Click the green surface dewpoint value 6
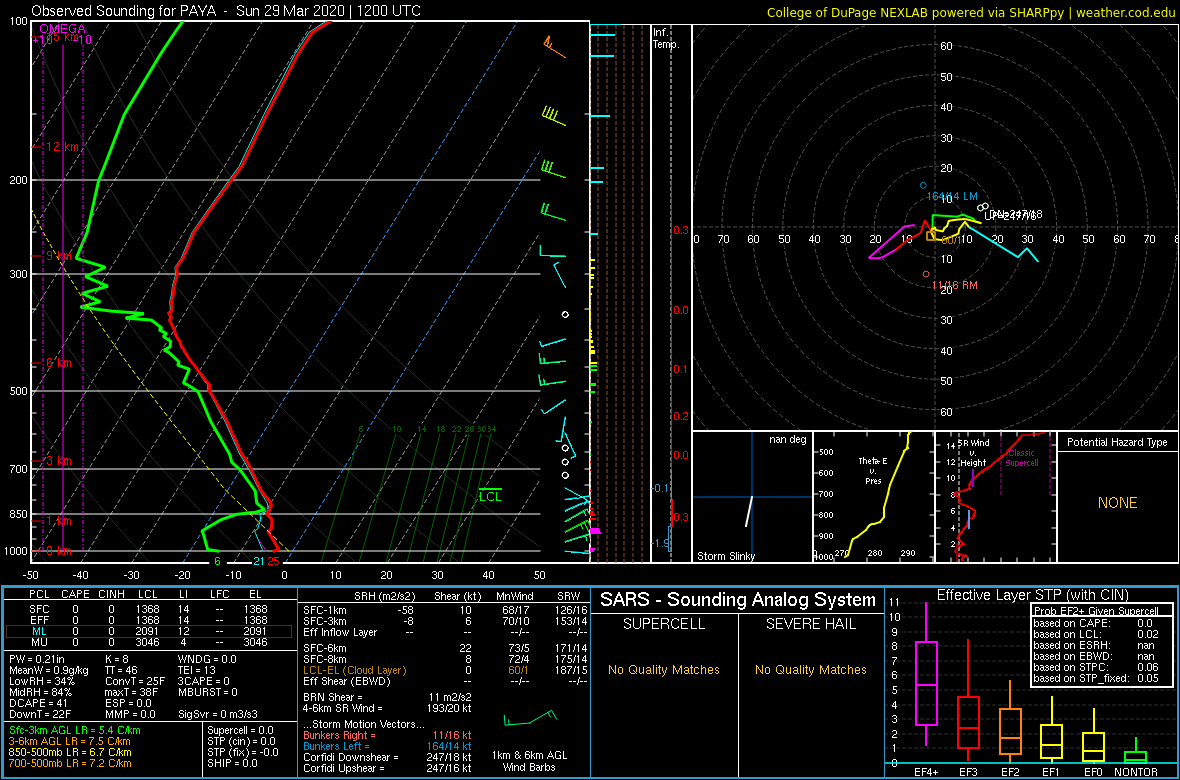 [x=217, y=561]
